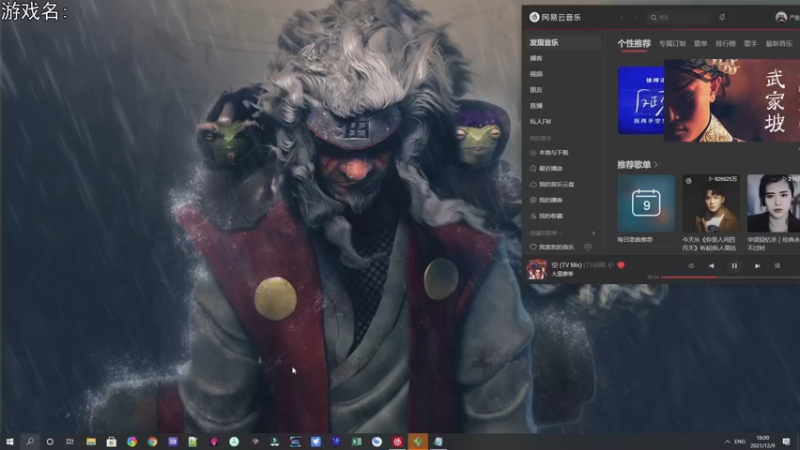Open 朋友 in the sidebar
This screenshot has height=450, width=800.
click(x=536, y=90)
